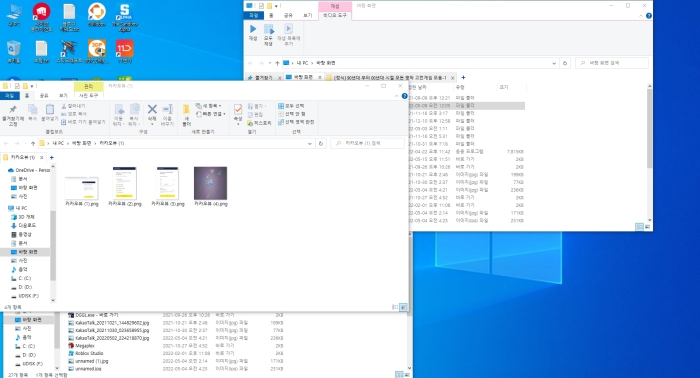
Task: Refresh the back 바탕 화면 window
Action: [x=565, y=63]
